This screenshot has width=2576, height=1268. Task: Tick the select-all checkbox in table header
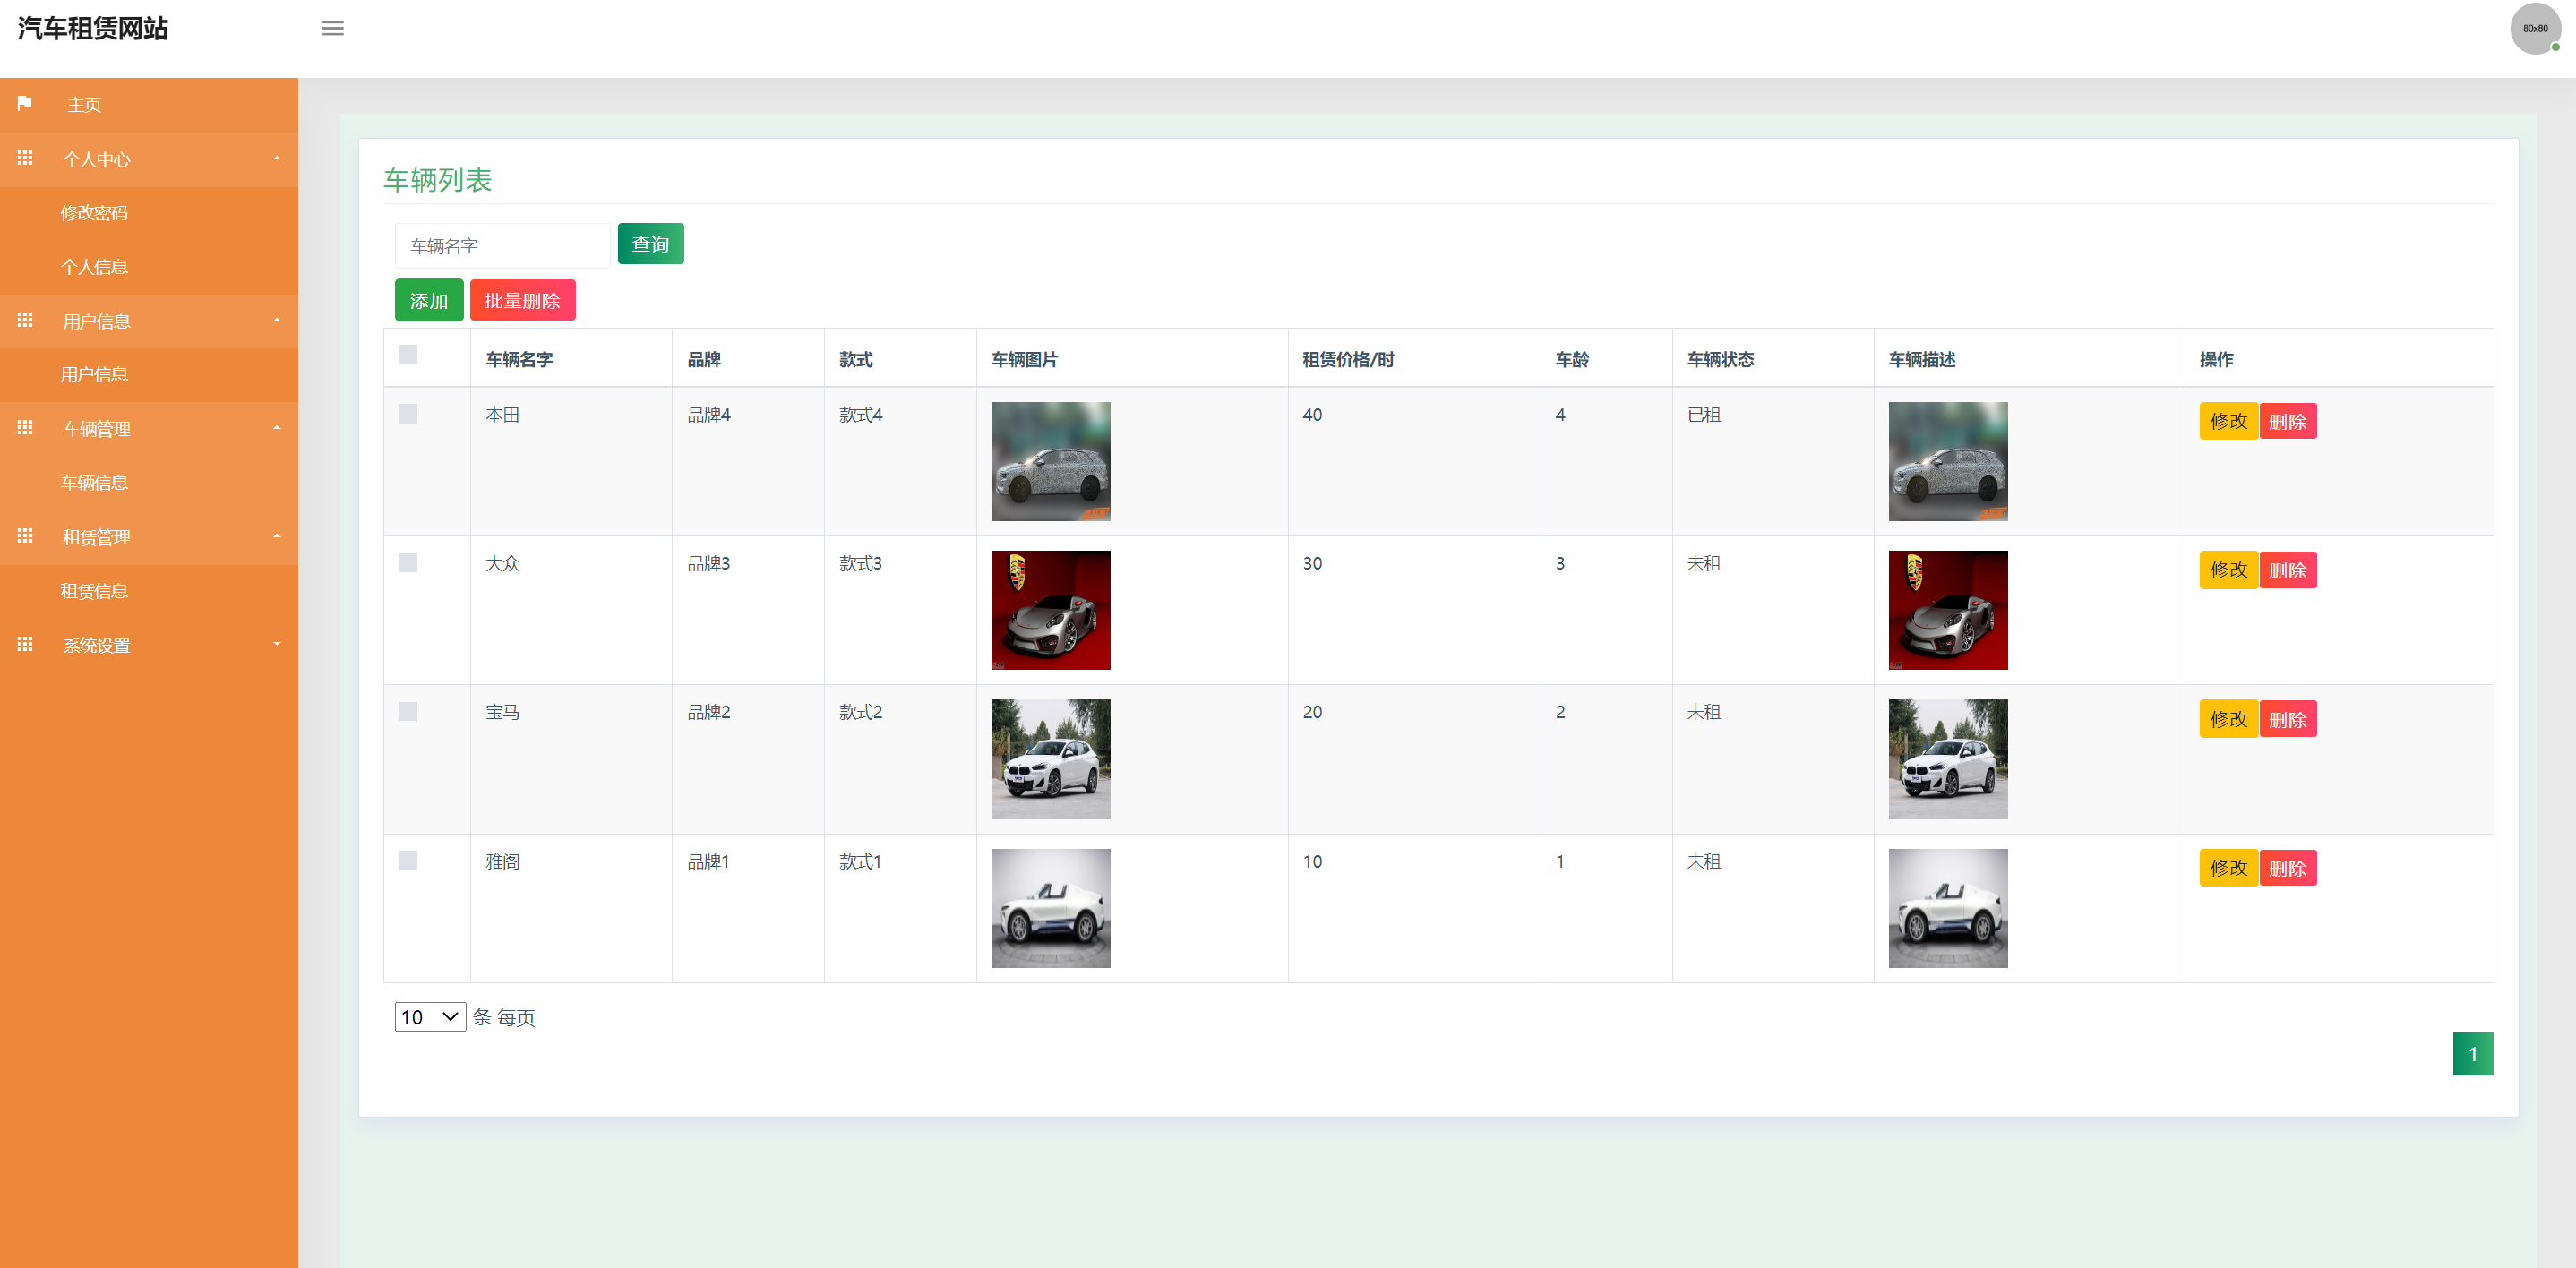click(x=408, y=354)
